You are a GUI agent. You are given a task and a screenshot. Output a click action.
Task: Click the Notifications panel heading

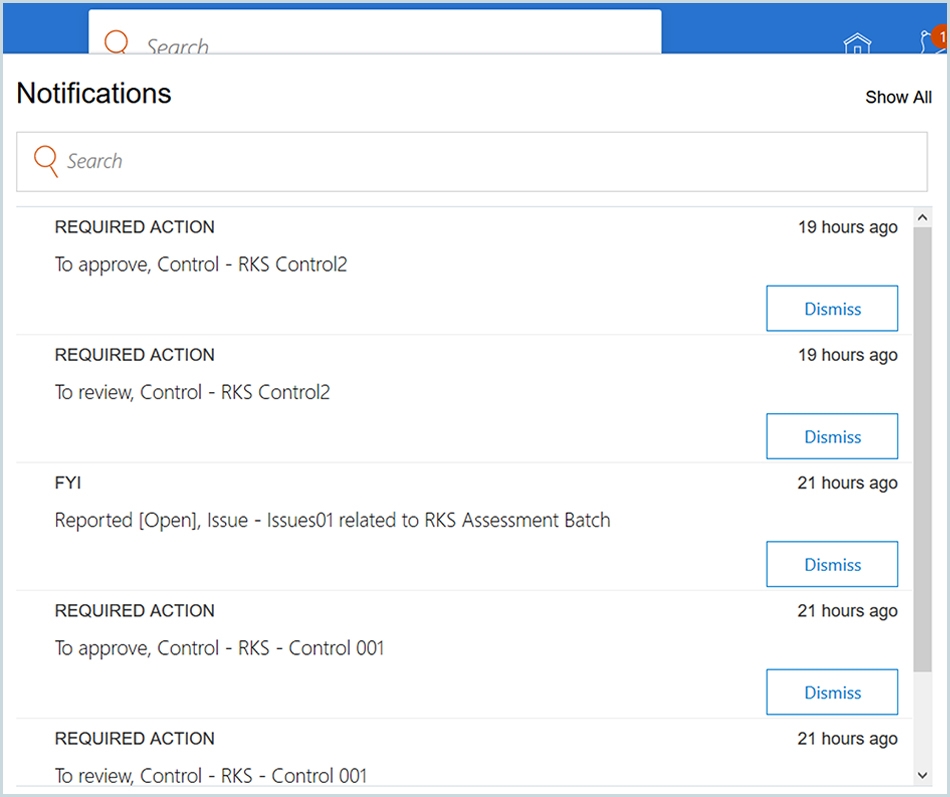(93, 93)
